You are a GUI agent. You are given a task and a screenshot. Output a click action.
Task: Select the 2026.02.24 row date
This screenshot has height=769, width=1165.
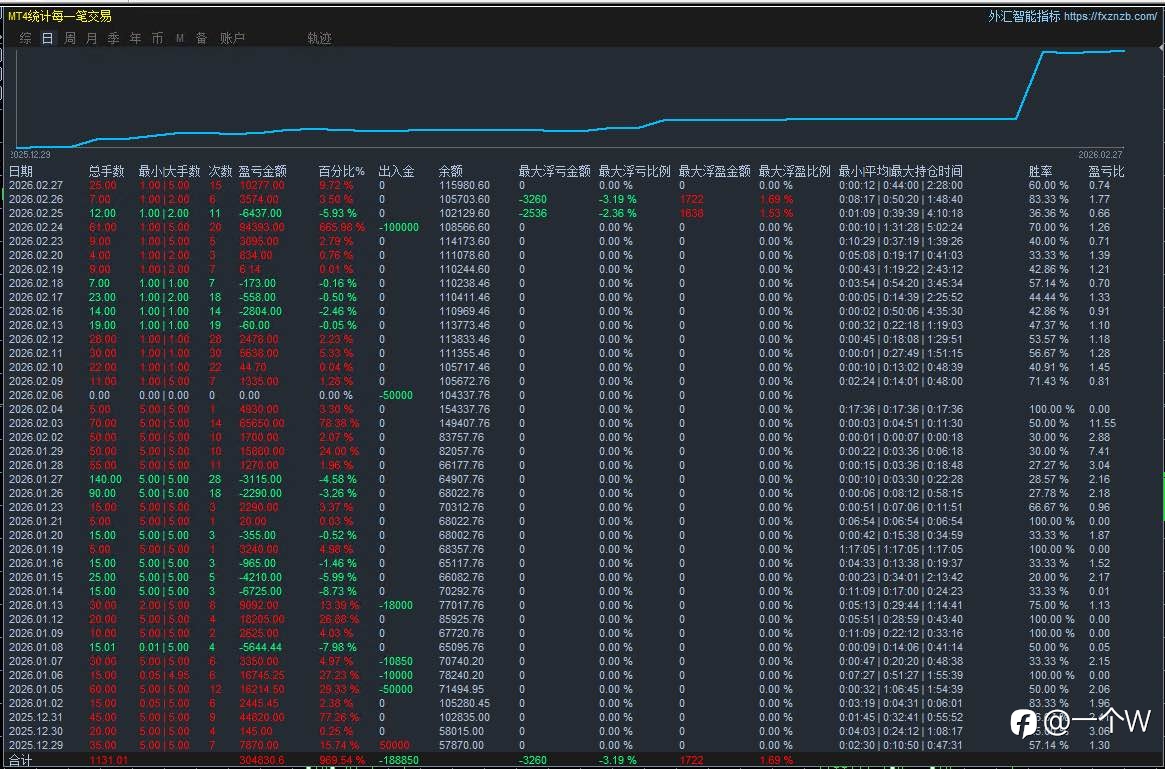pos(36,227)
